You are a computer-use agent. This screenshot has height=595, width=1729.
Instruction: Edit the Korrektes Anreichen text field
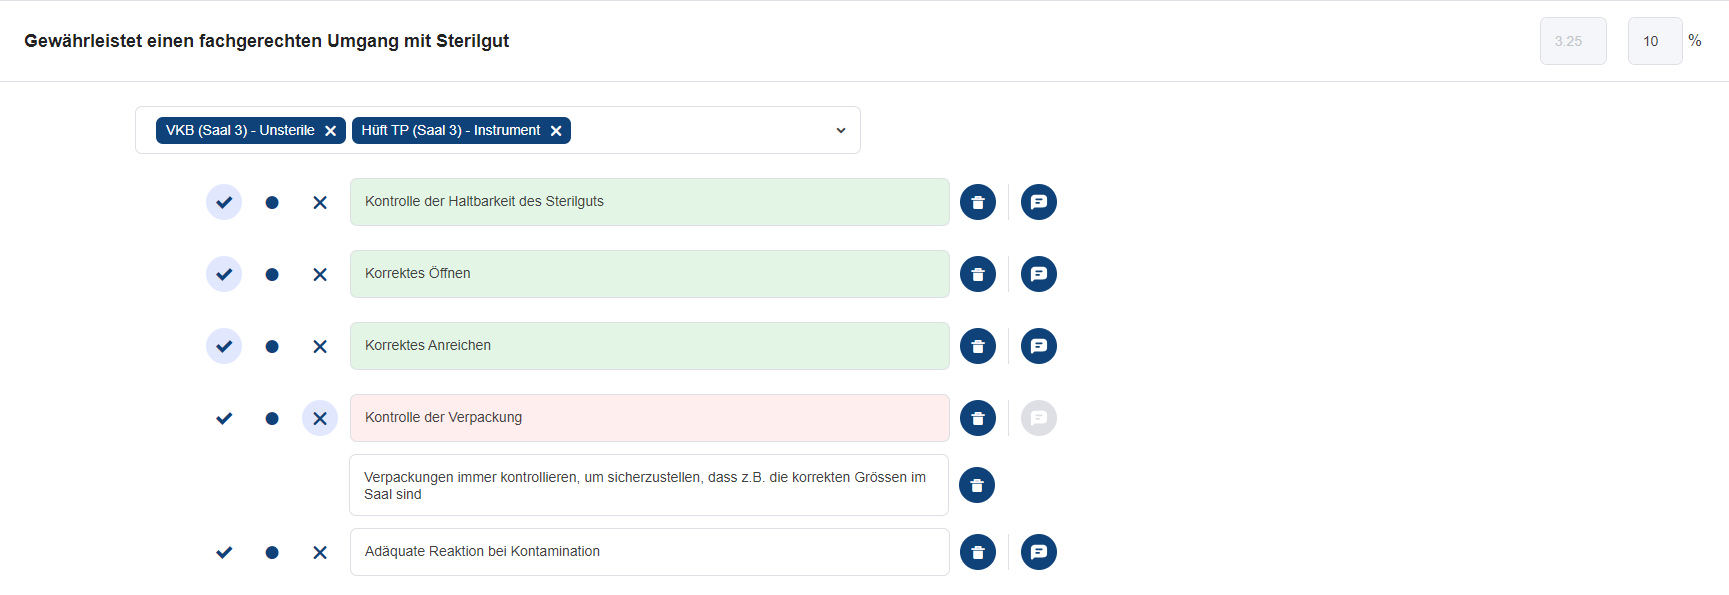(x=650, y=346)
